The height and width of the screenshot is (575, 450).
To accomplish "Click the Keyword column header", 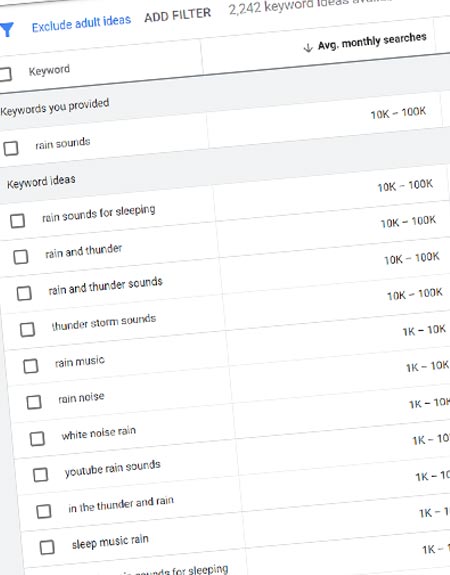I will pos(49,70).
